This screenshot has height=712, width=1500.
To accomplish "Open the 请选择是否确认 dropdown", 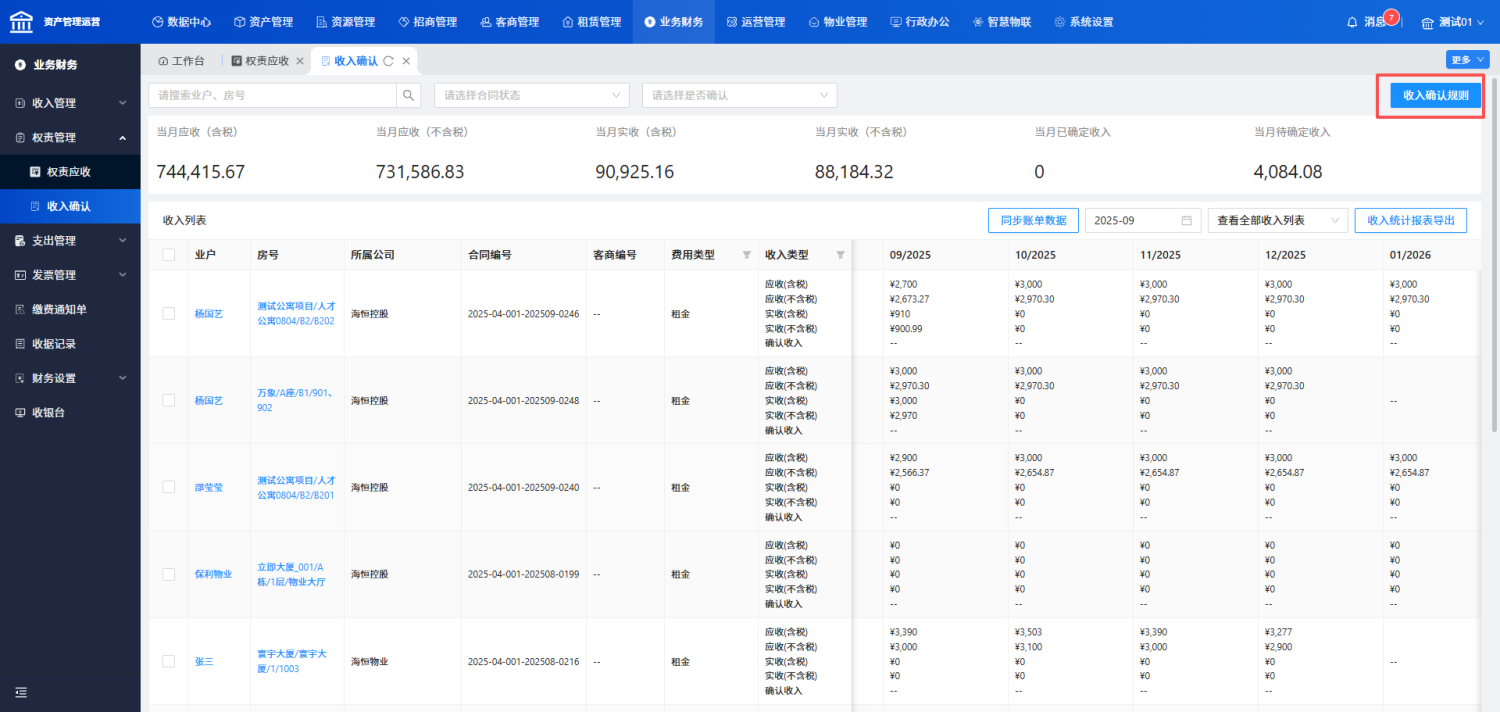I will point(739,95).
